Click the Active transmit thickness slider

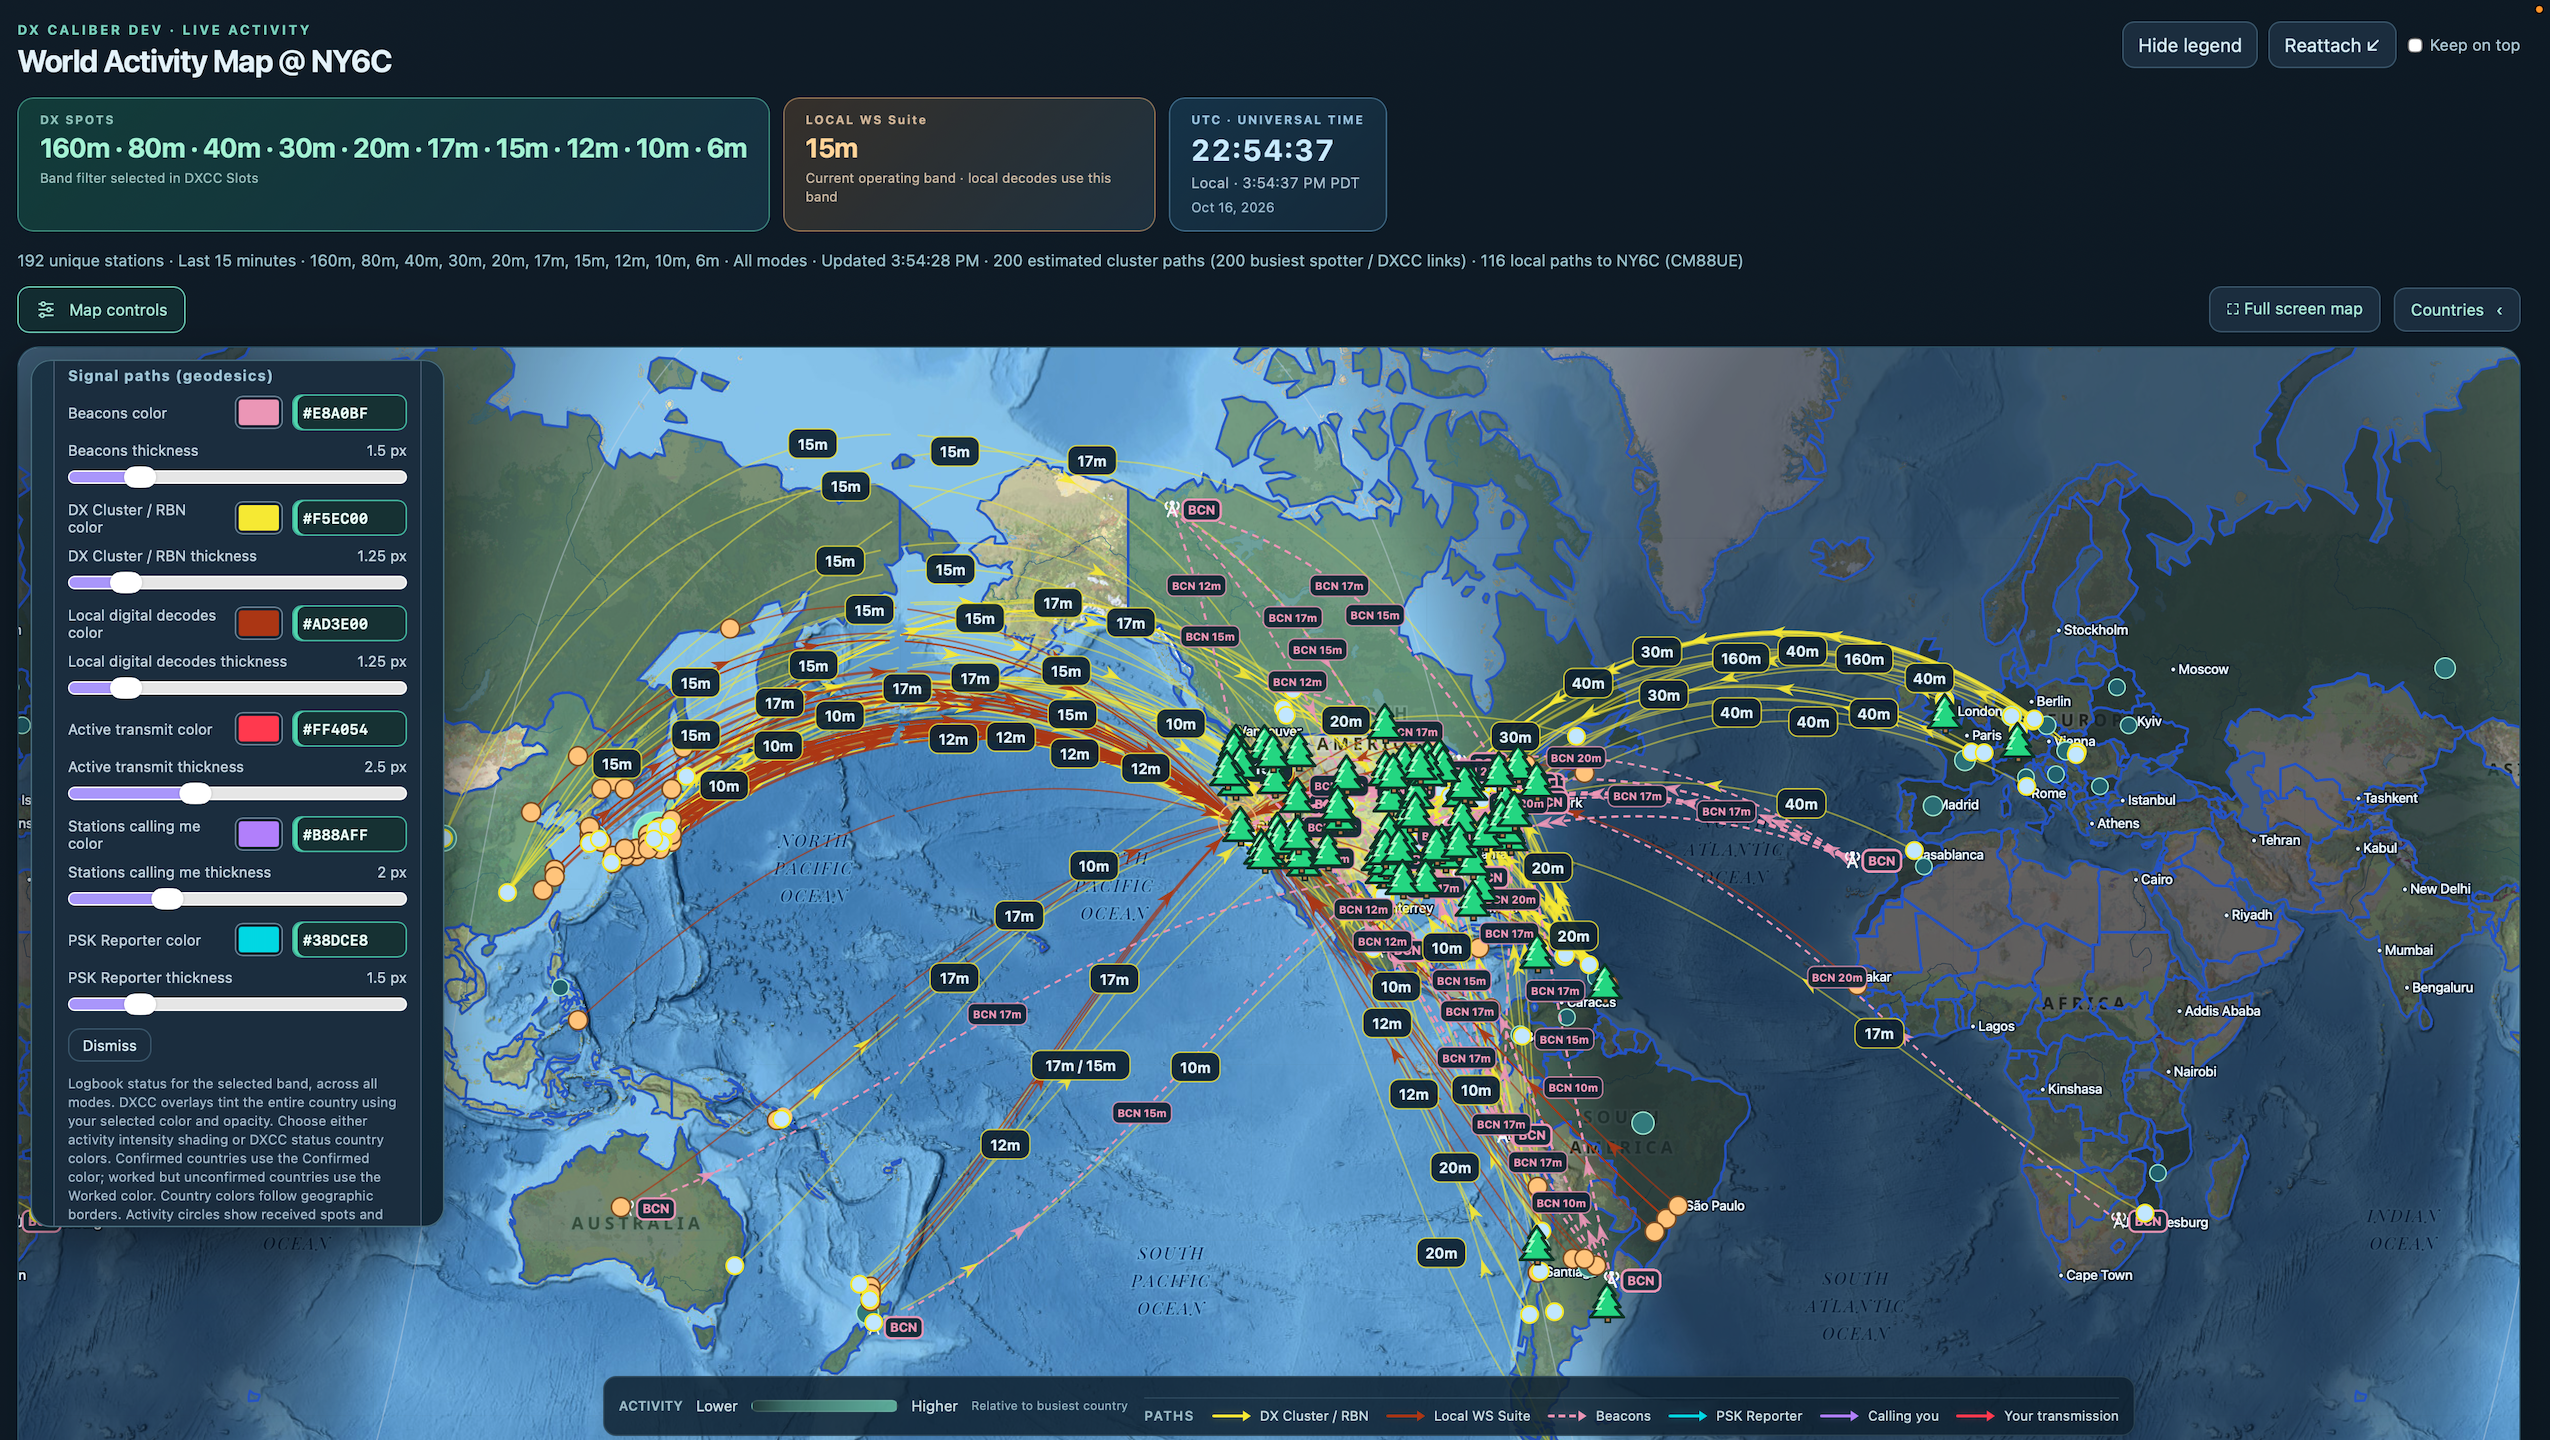[237, 794]
